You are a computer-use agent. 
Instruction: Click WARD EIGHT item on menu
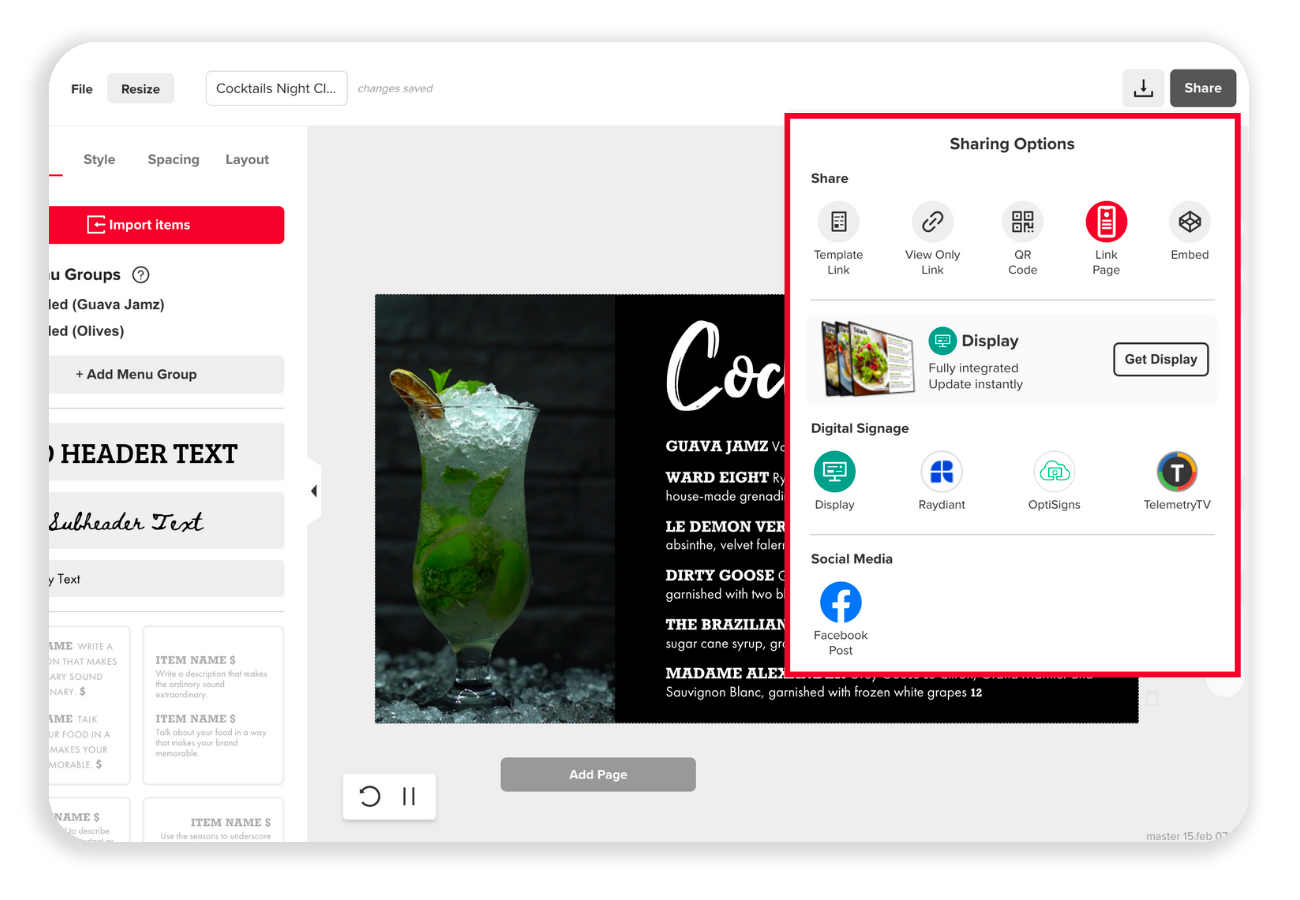(717, 478)
